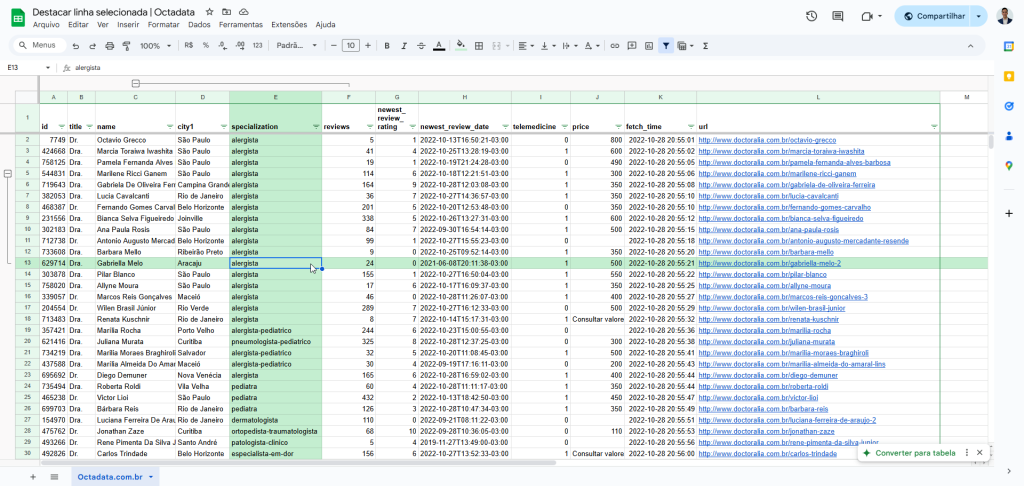The image size is (1024, 486).
Task: Open the octavio-grecco doctoralia link
Action: (767, 140)
